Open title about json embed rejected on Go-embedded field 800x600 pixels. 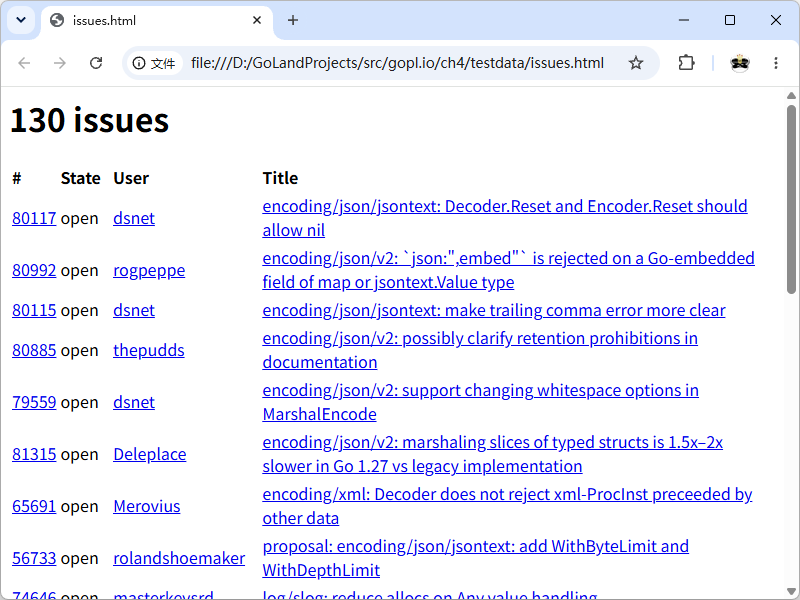pos(508,270)
